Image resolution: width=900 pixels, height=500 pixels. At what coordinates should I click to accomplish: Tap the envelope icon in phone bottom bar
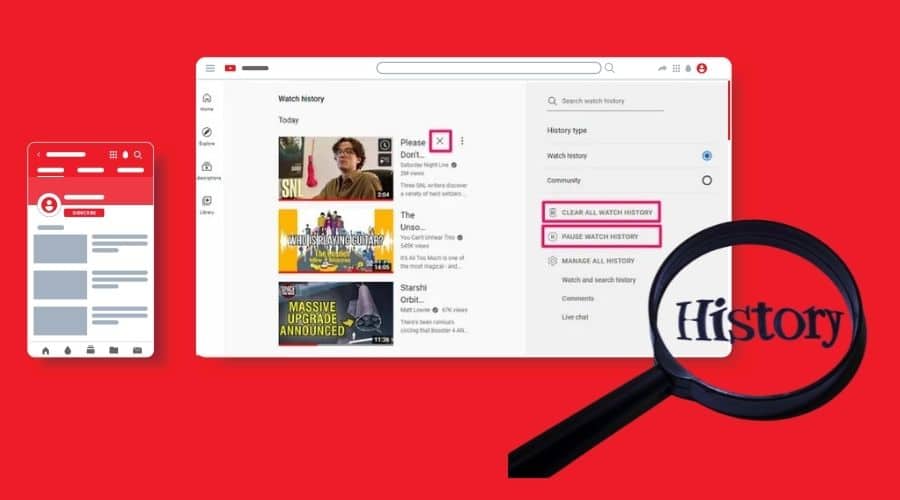tap(137, 350)
